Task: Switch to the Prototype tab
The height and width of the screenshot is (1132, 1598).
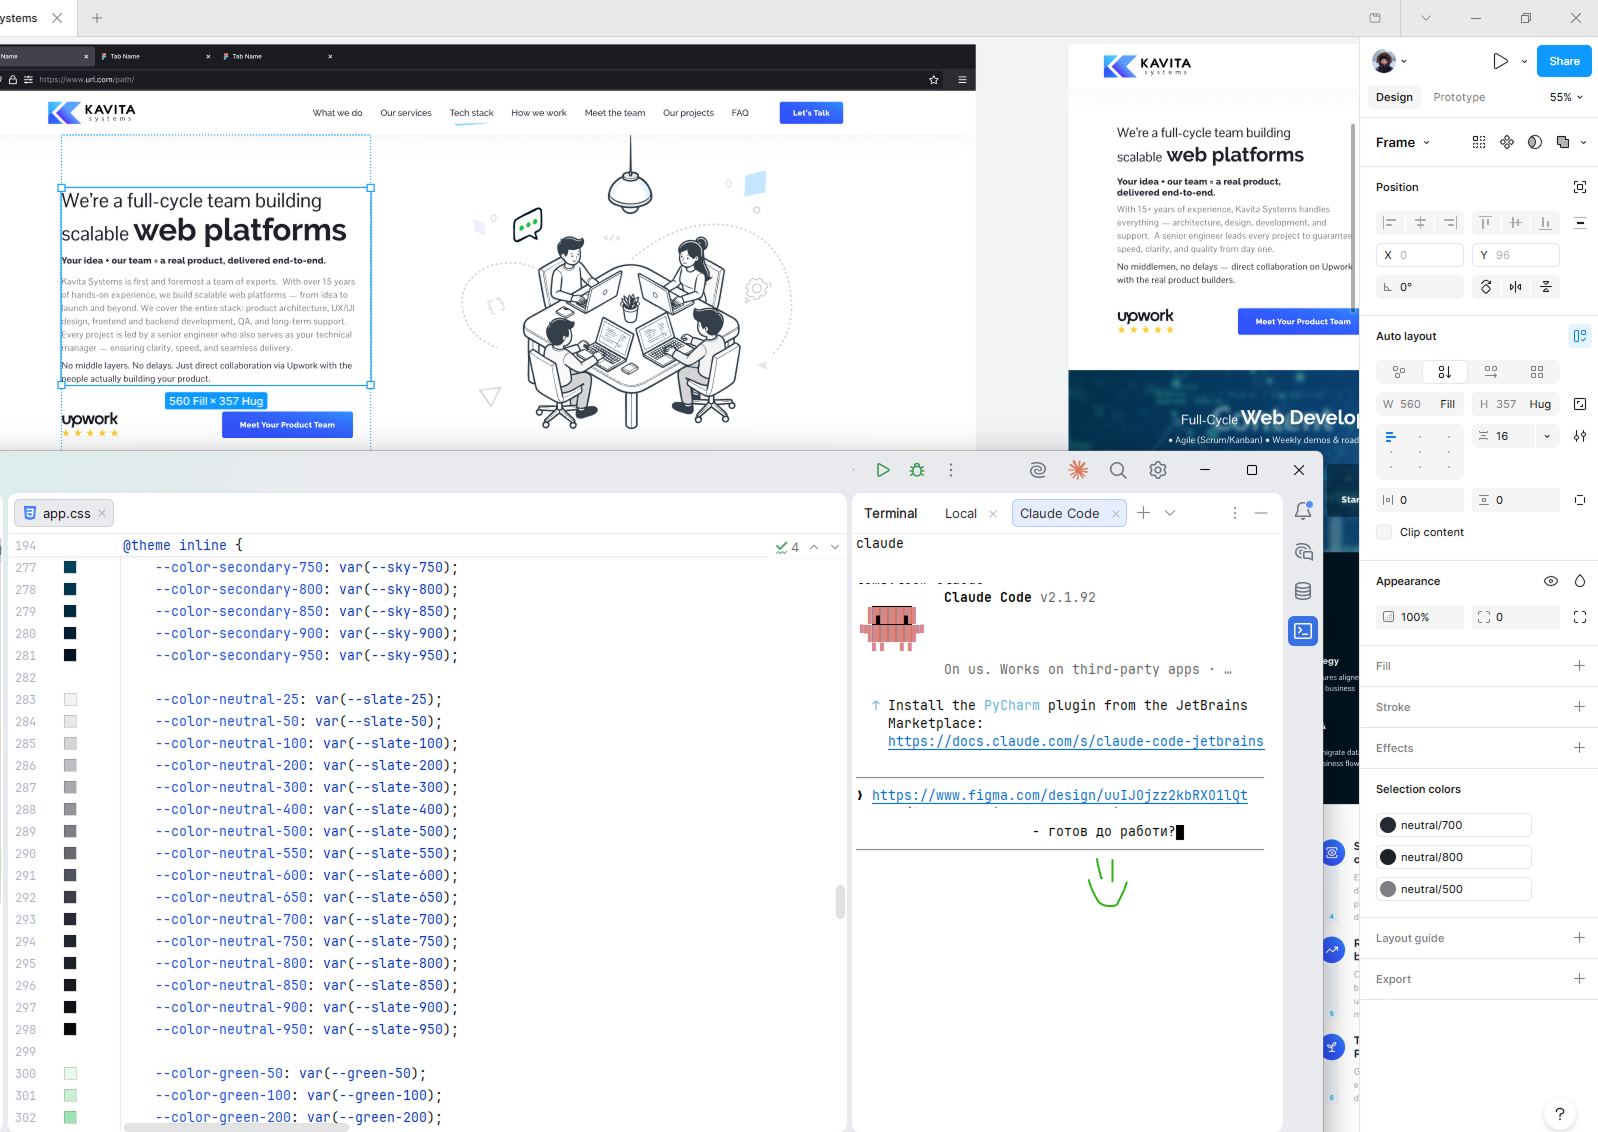Action: tap(1459, 97)
